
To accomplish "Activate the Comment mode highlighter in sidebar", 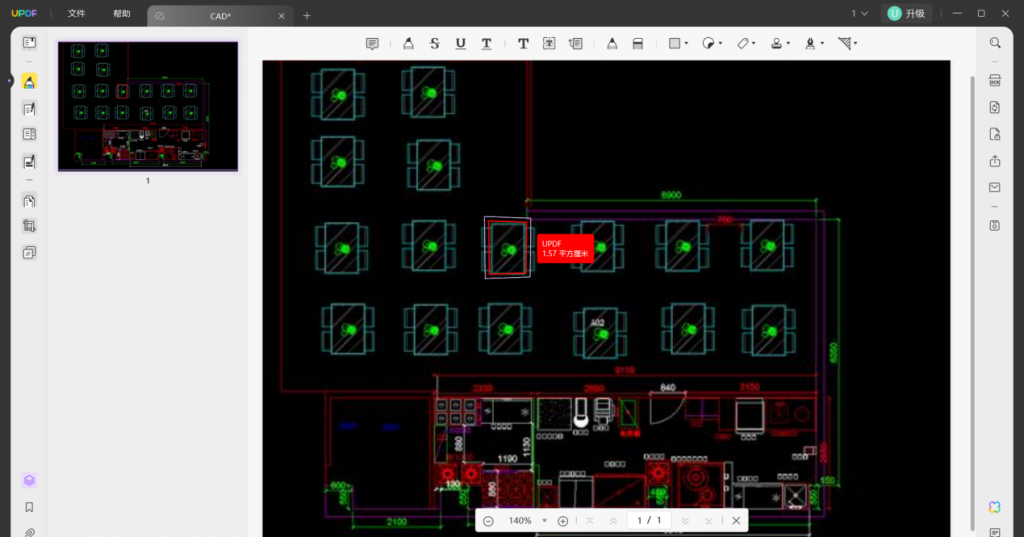I will pyautogui.click(x=29, y=82).
